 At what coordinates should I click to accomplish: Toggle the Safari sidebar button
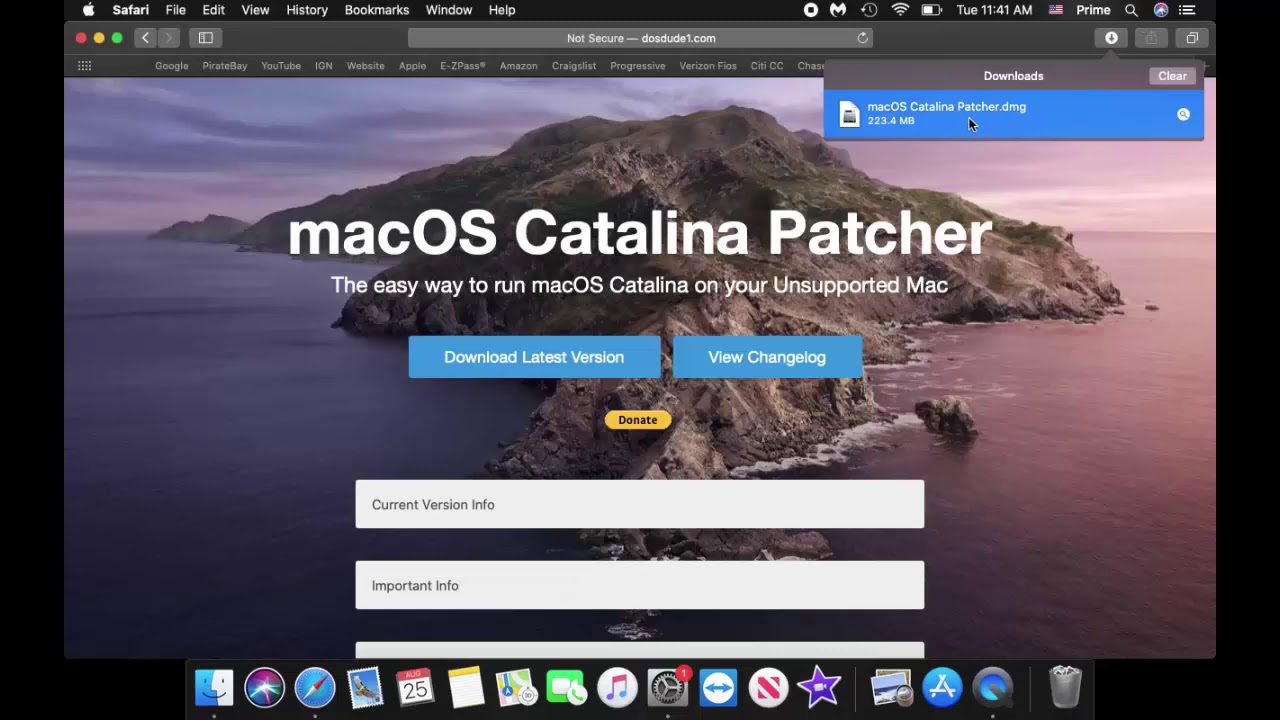tap(206, 38)
